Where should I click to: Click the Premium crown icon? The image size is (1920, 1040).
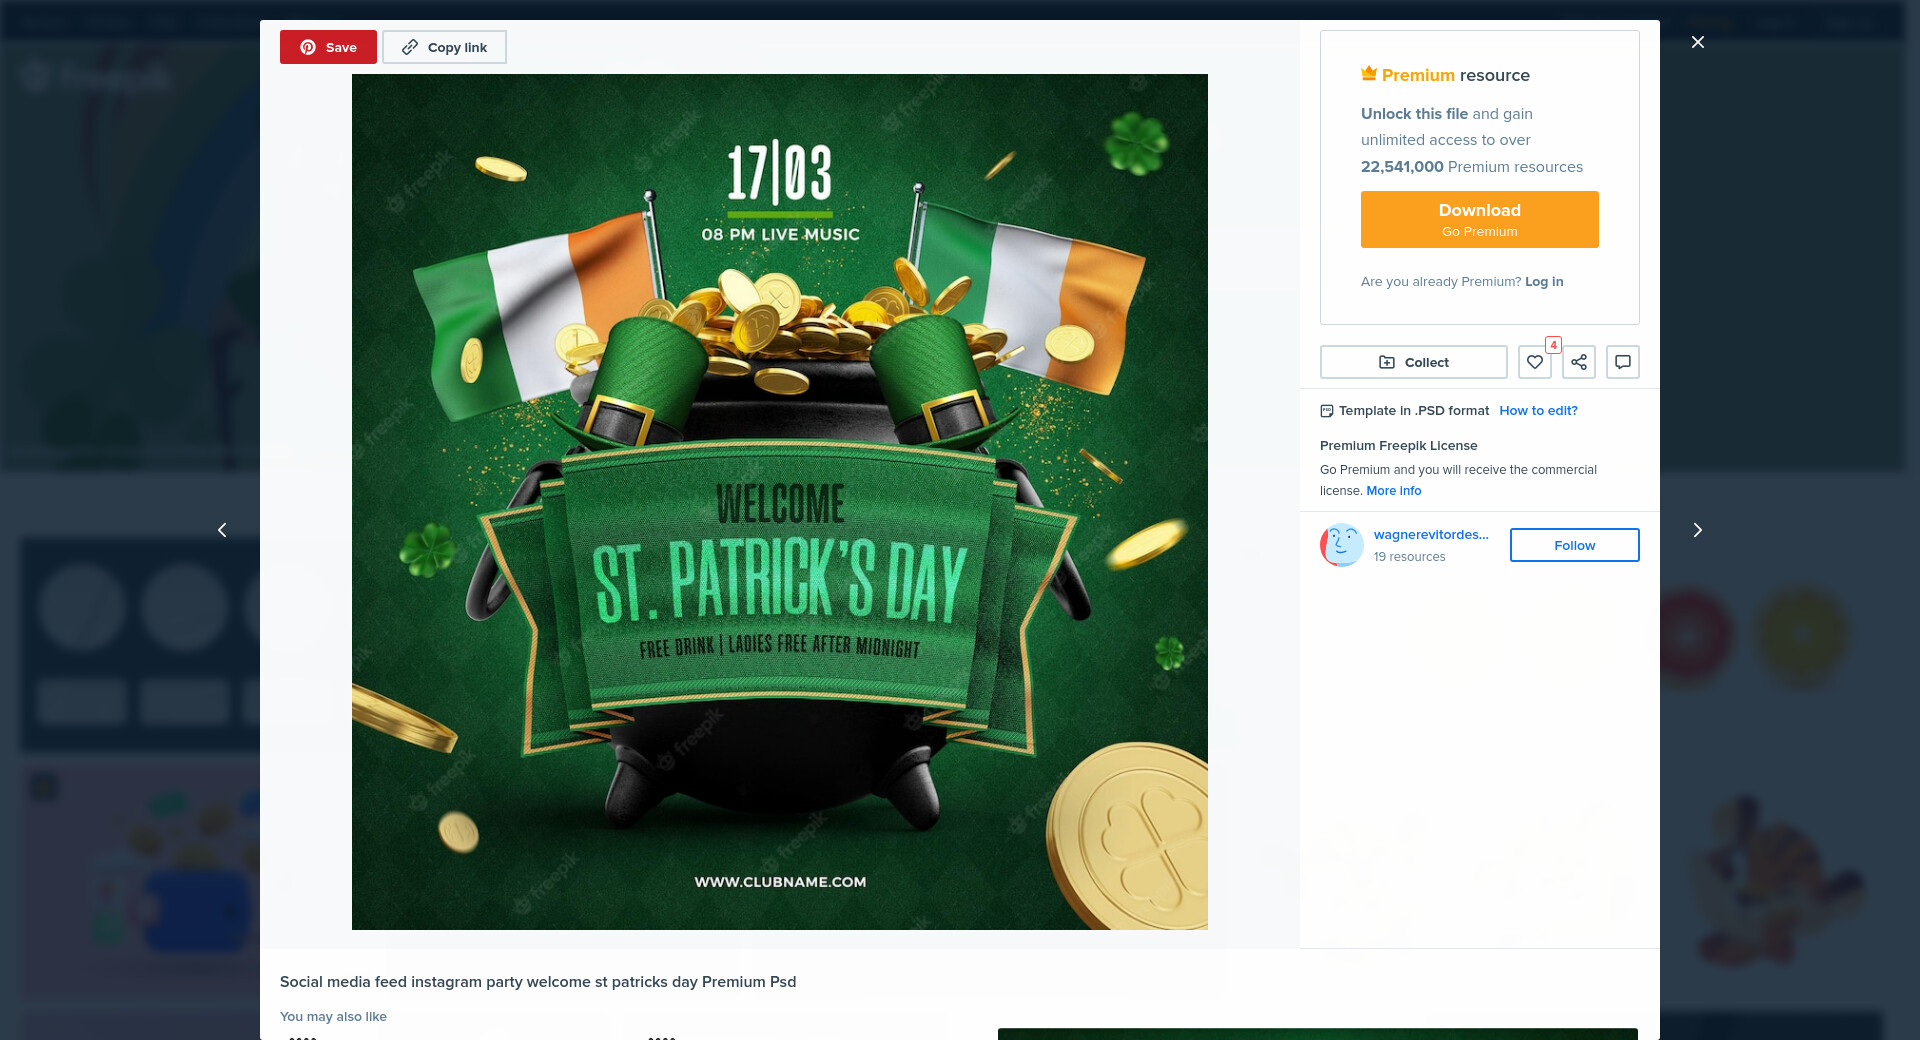[1369, 73]
